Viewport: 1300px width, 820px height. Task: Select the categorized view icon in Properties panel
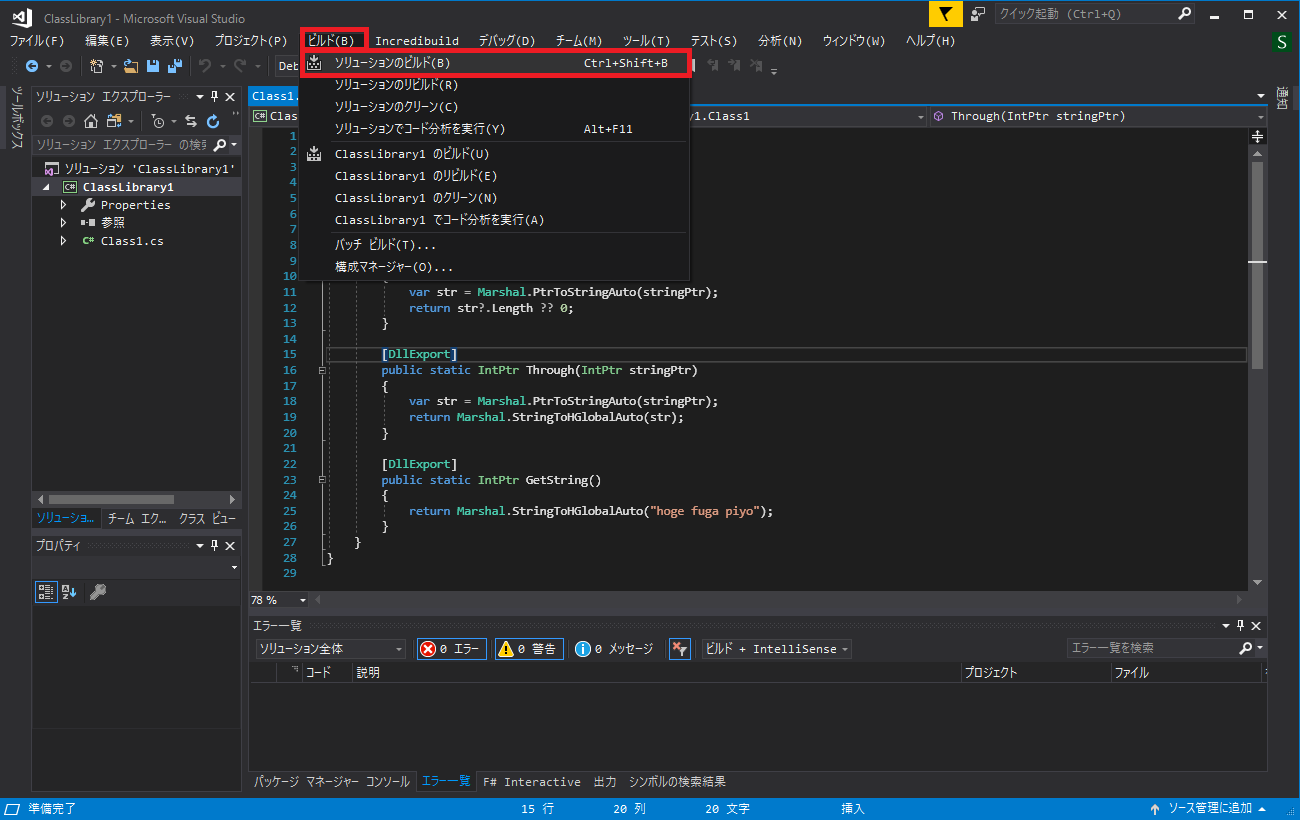[45, 591]
